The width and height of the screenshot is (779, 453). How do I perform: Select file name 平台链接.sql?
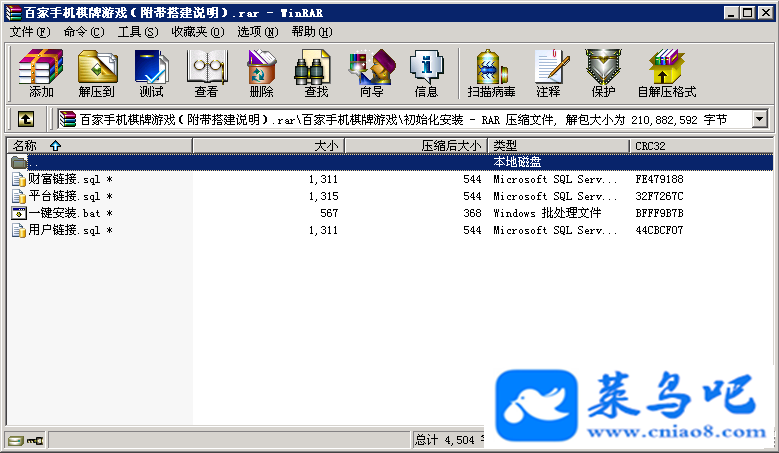70,196
